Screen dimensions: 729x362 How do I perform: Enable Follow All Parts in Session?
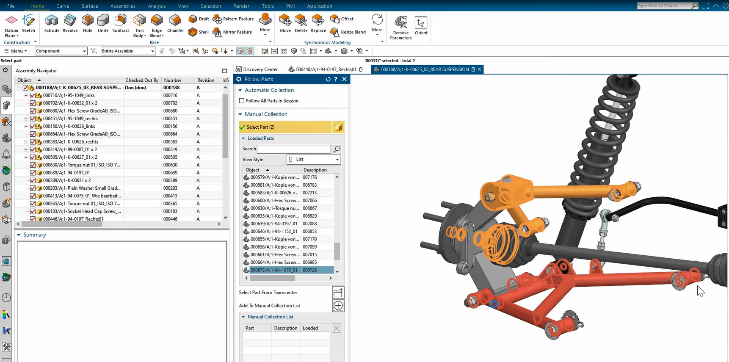(x=241, y=101)
